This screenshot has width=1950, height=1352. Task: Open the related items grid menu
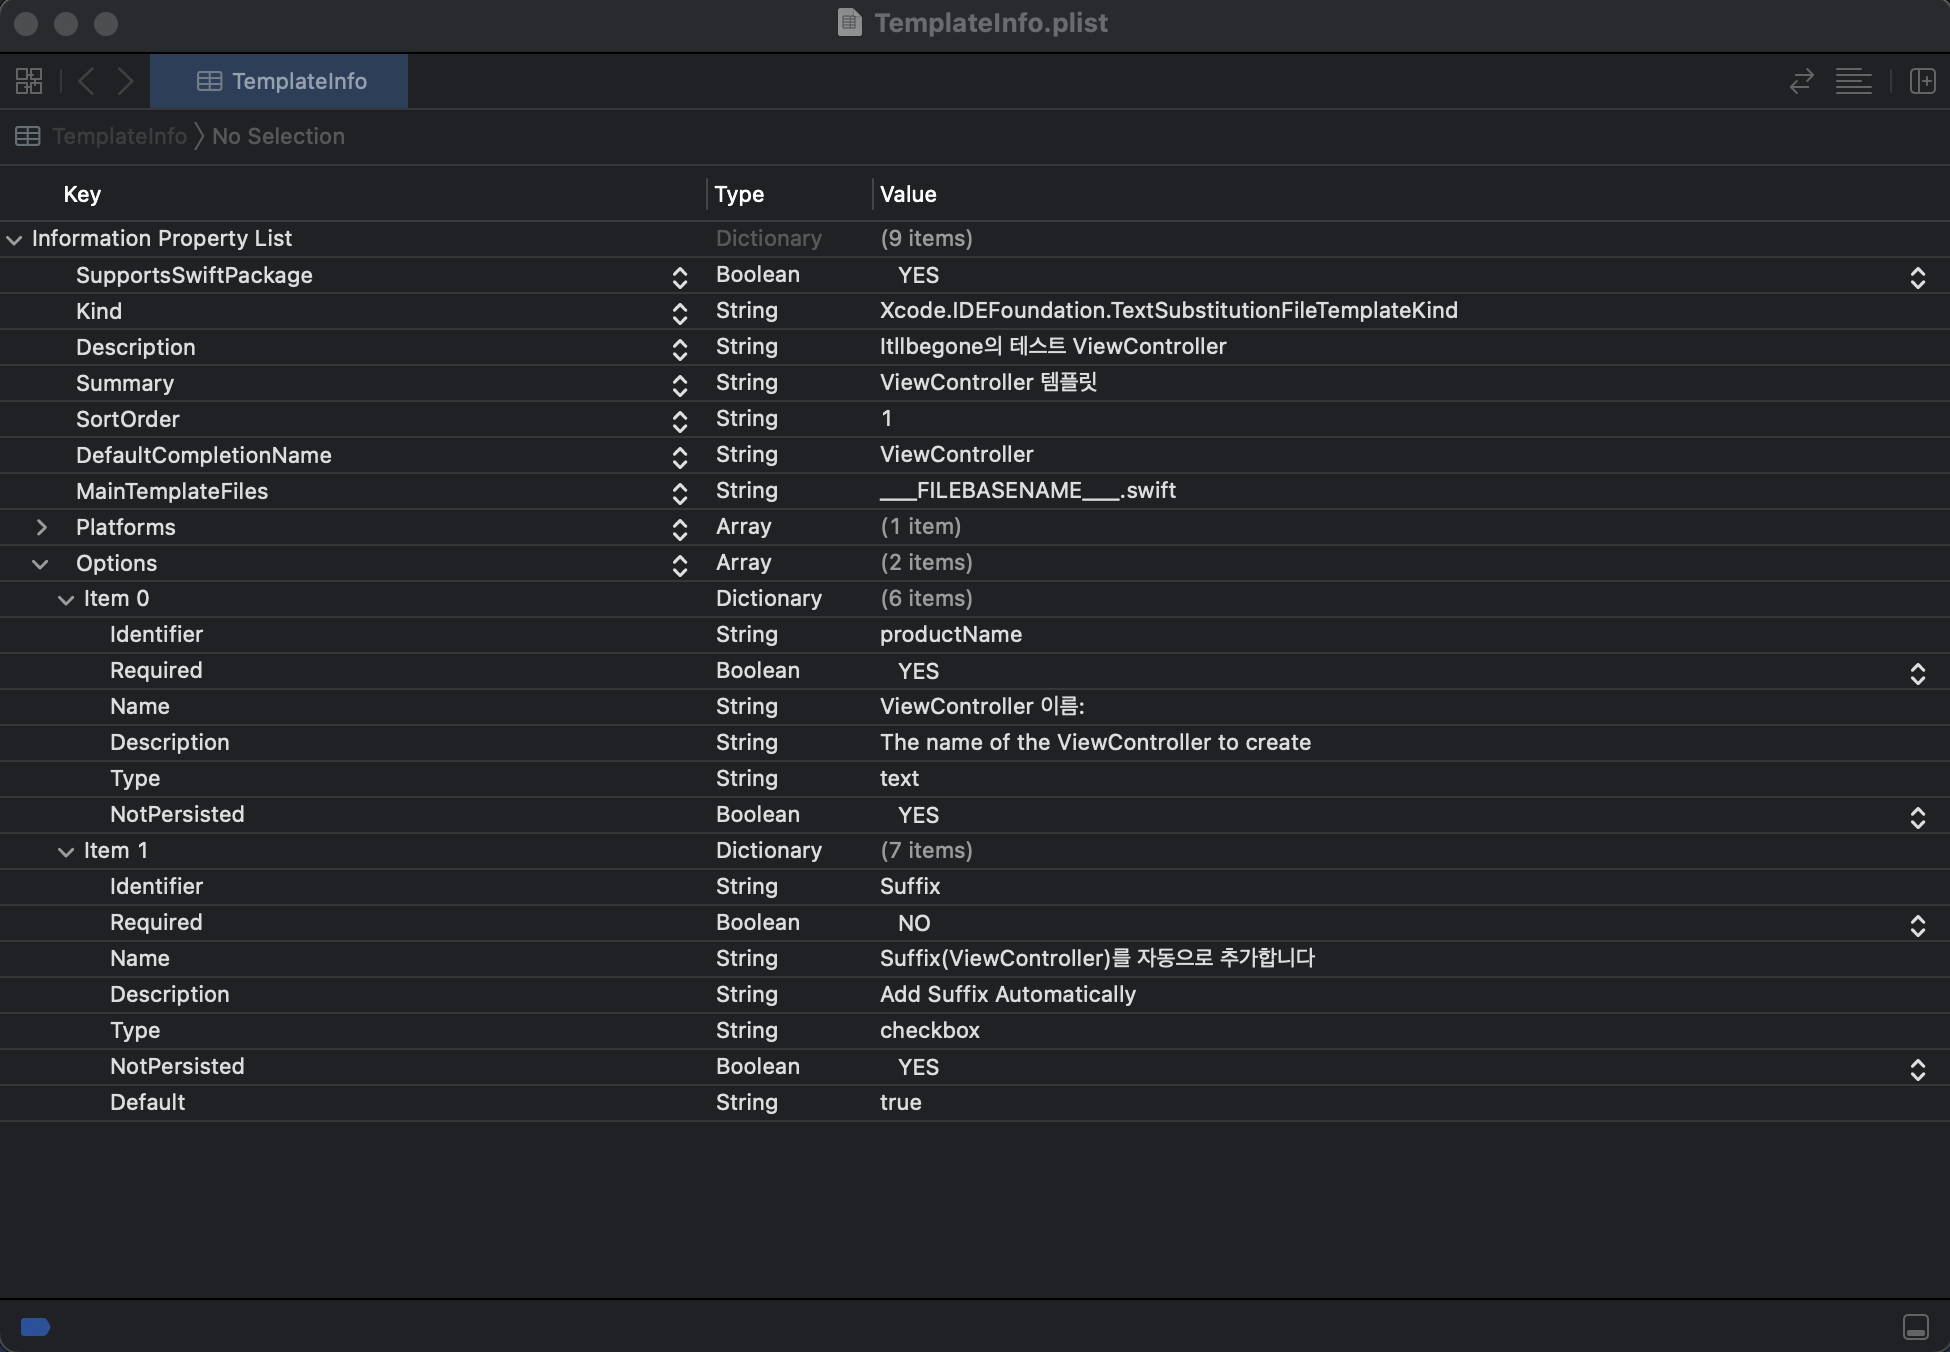[x=29, y=81]
